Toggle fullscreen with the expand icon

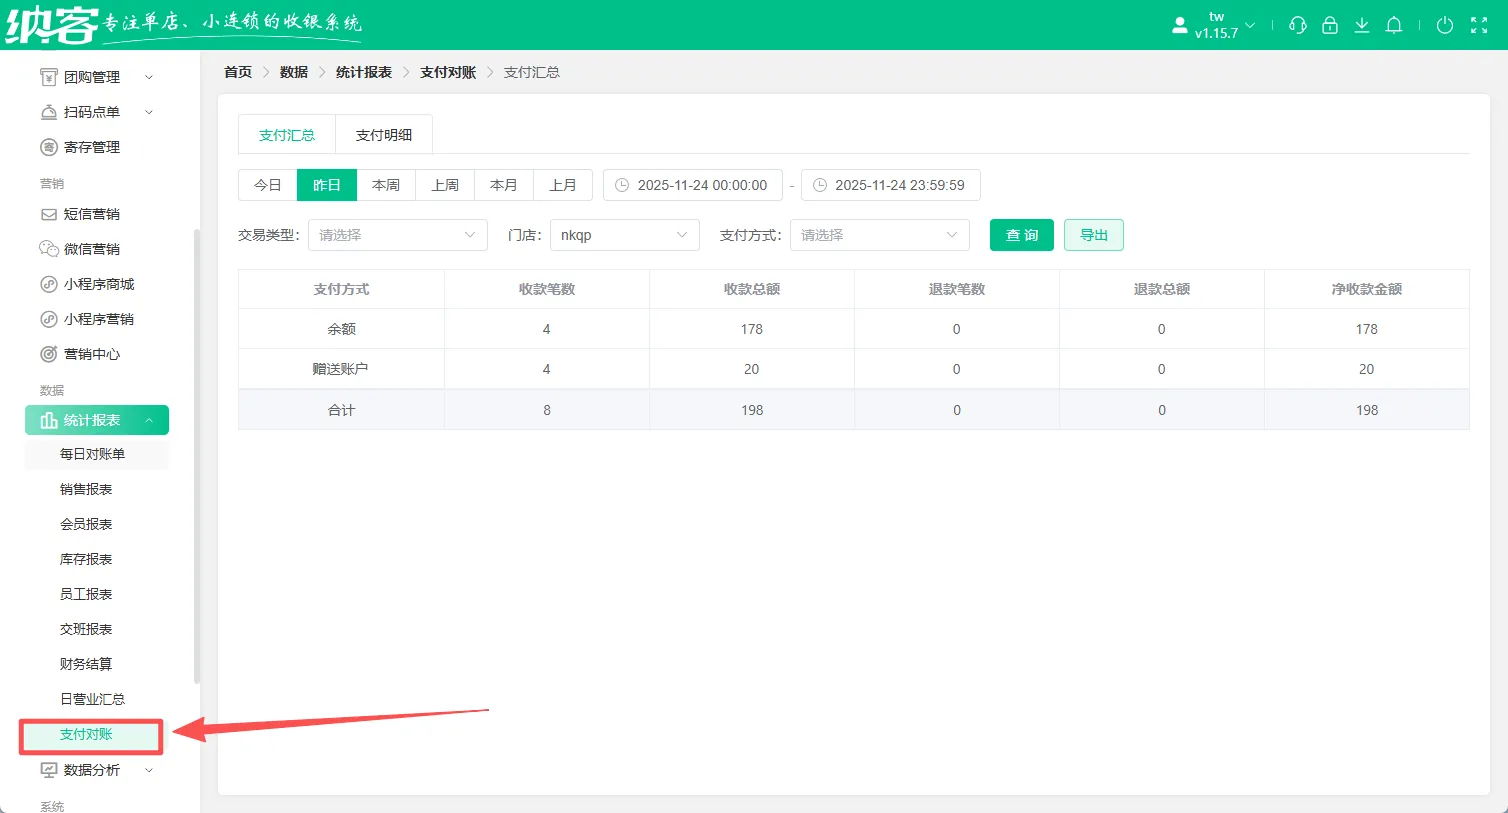[1479, 25]
